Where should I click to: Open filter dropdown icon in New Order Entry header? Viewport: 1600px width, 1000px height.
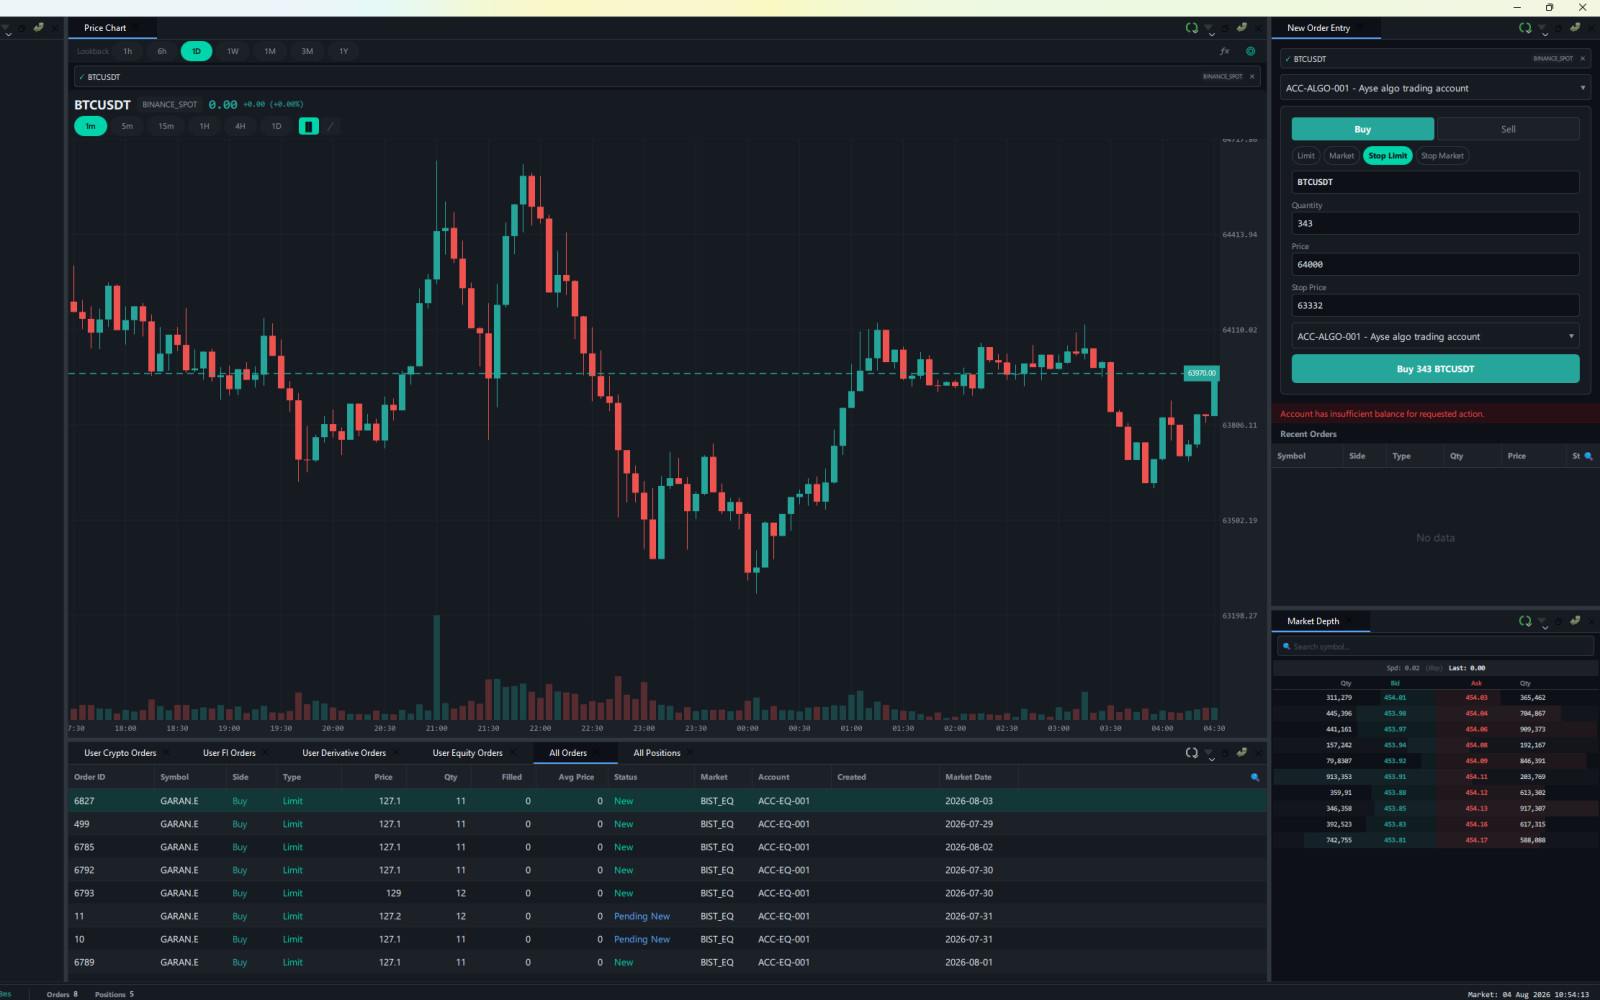pyautogui.click(x=1543, y=30)
